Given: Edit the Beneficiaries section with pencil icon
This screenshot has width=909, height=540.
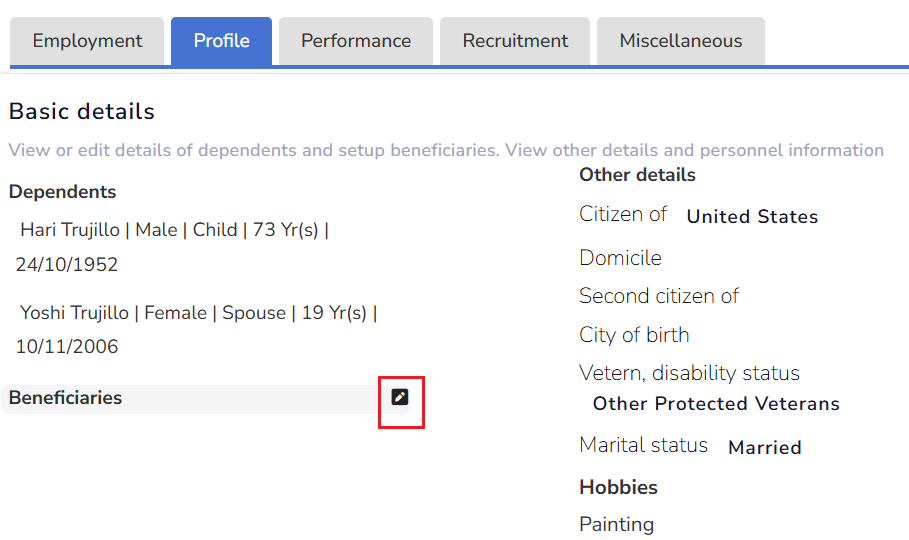Looking at the screenshot, I should tap(400, 397).
